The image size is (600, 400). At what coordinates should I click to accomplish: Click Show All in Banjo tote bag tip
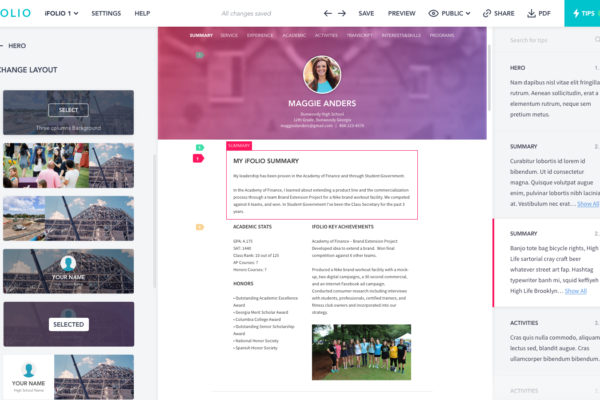coord(576,291)
